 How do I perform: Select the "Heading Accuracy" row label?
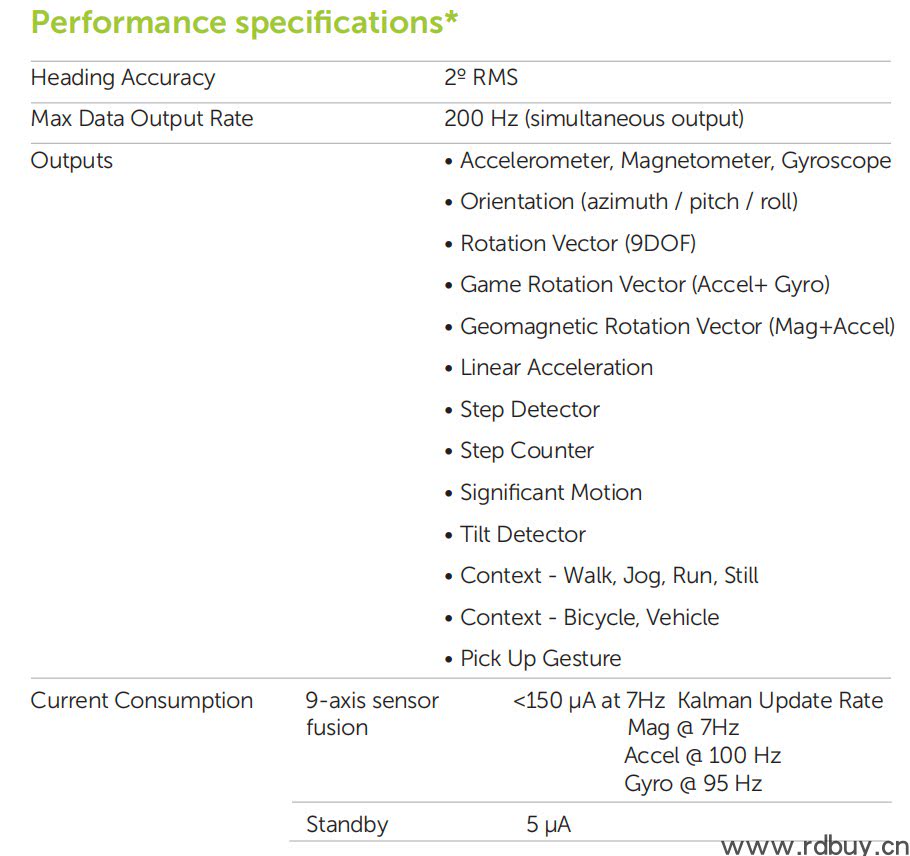coord(123,78)
